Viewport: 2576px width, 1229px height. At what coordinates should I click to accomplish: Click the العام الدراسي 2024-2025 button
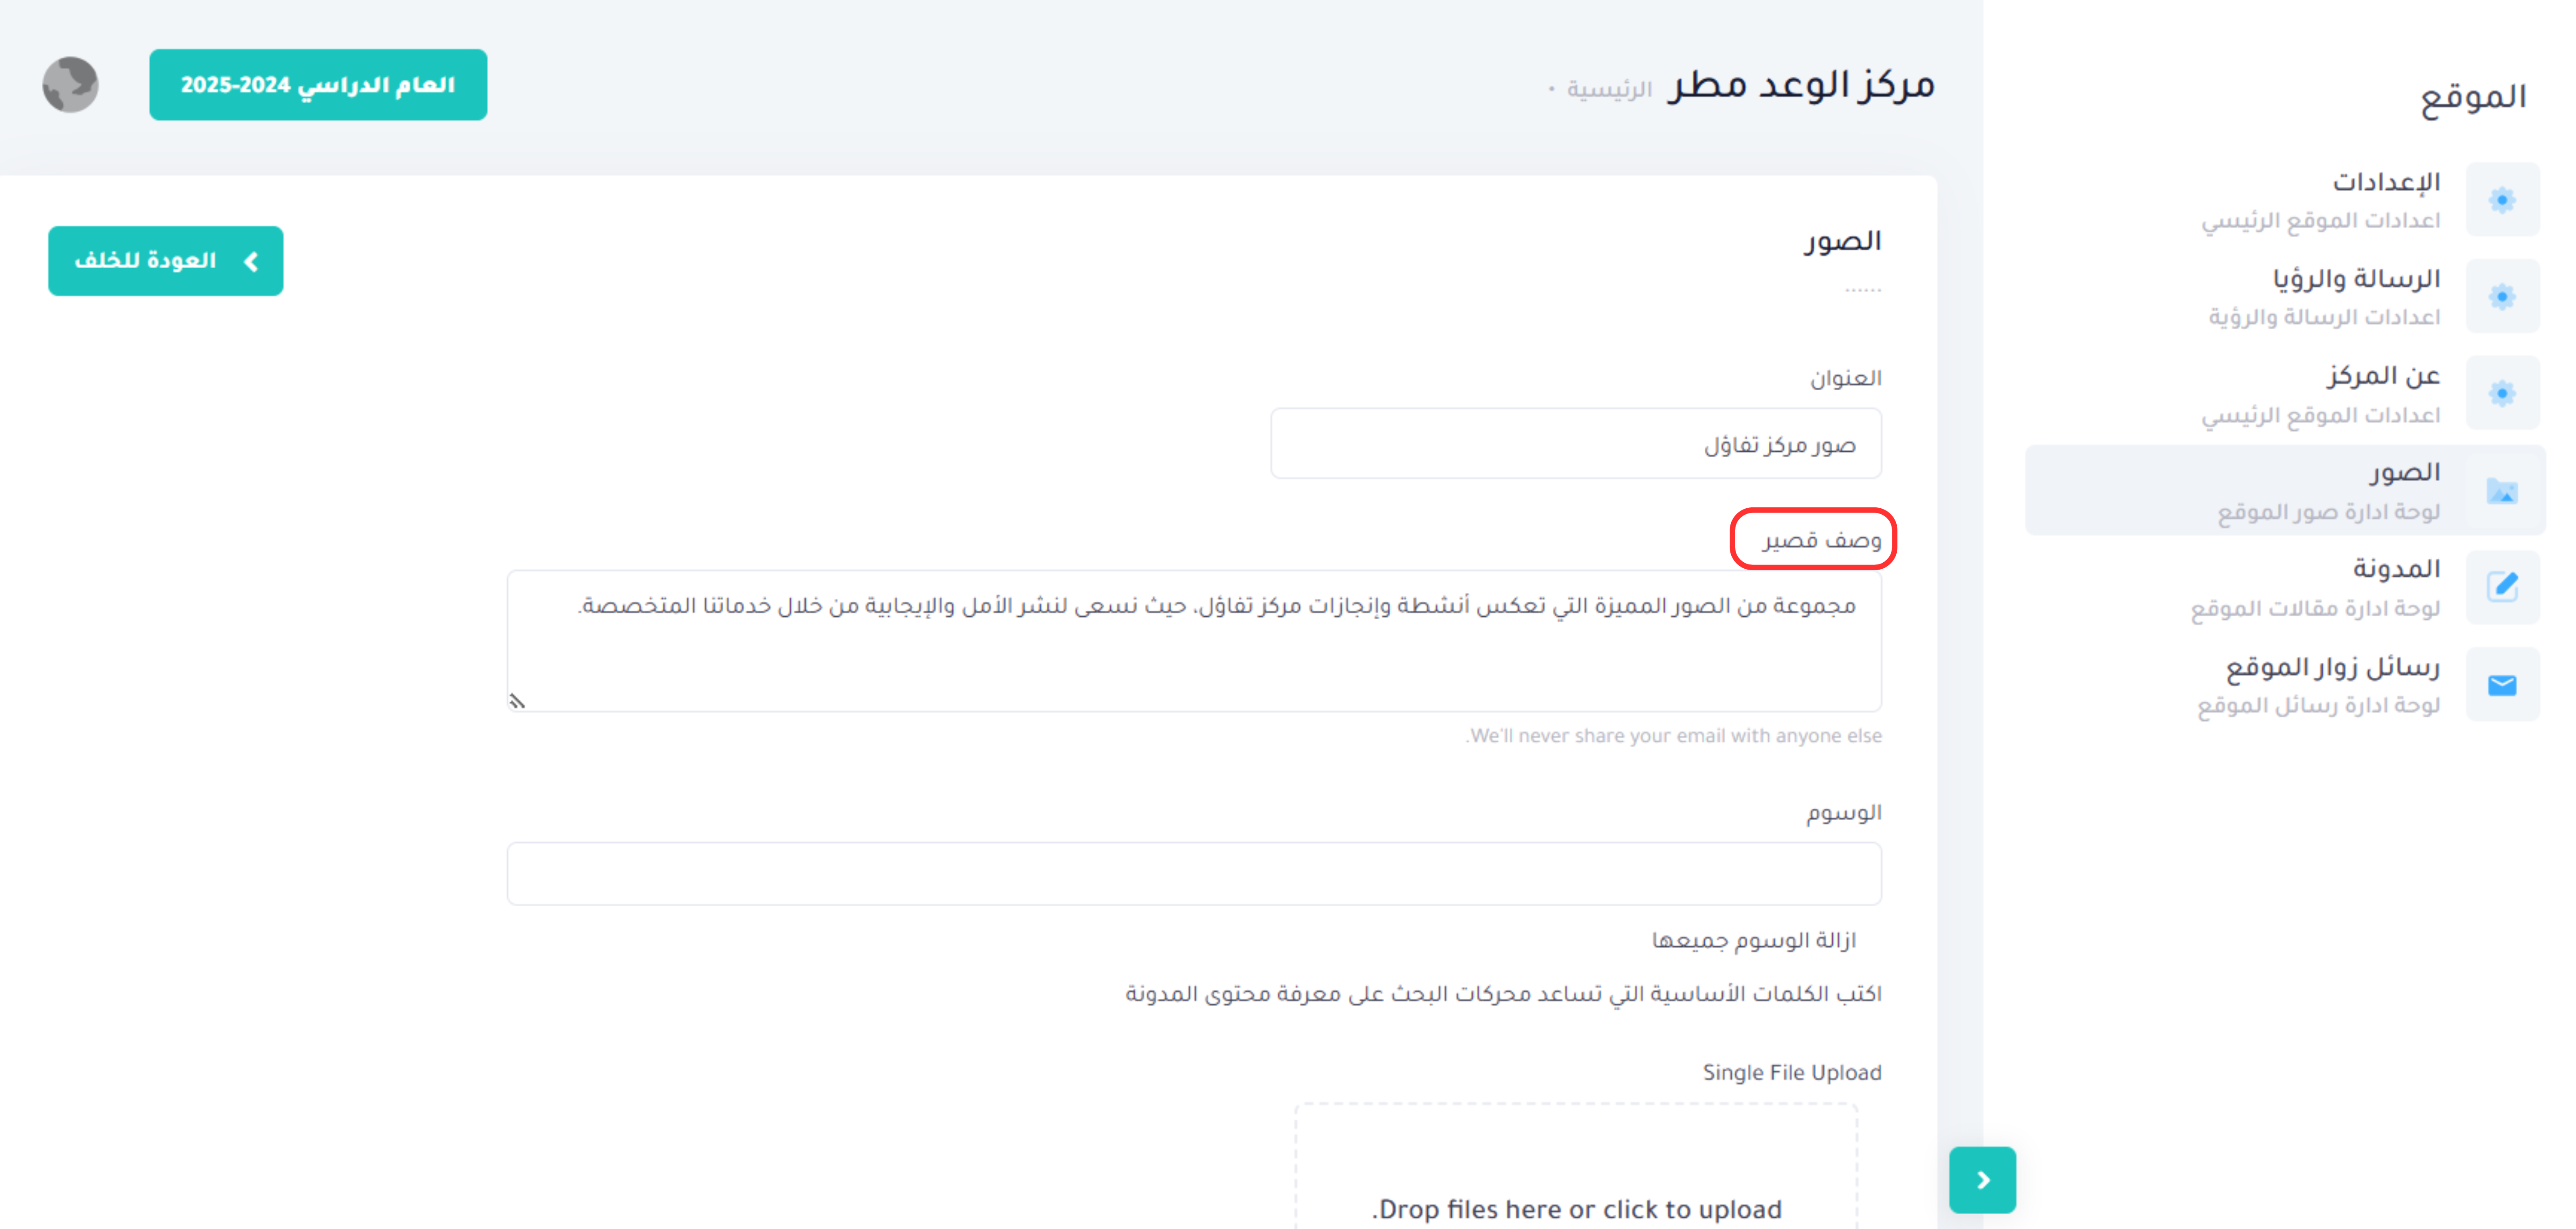pos(318,85)
